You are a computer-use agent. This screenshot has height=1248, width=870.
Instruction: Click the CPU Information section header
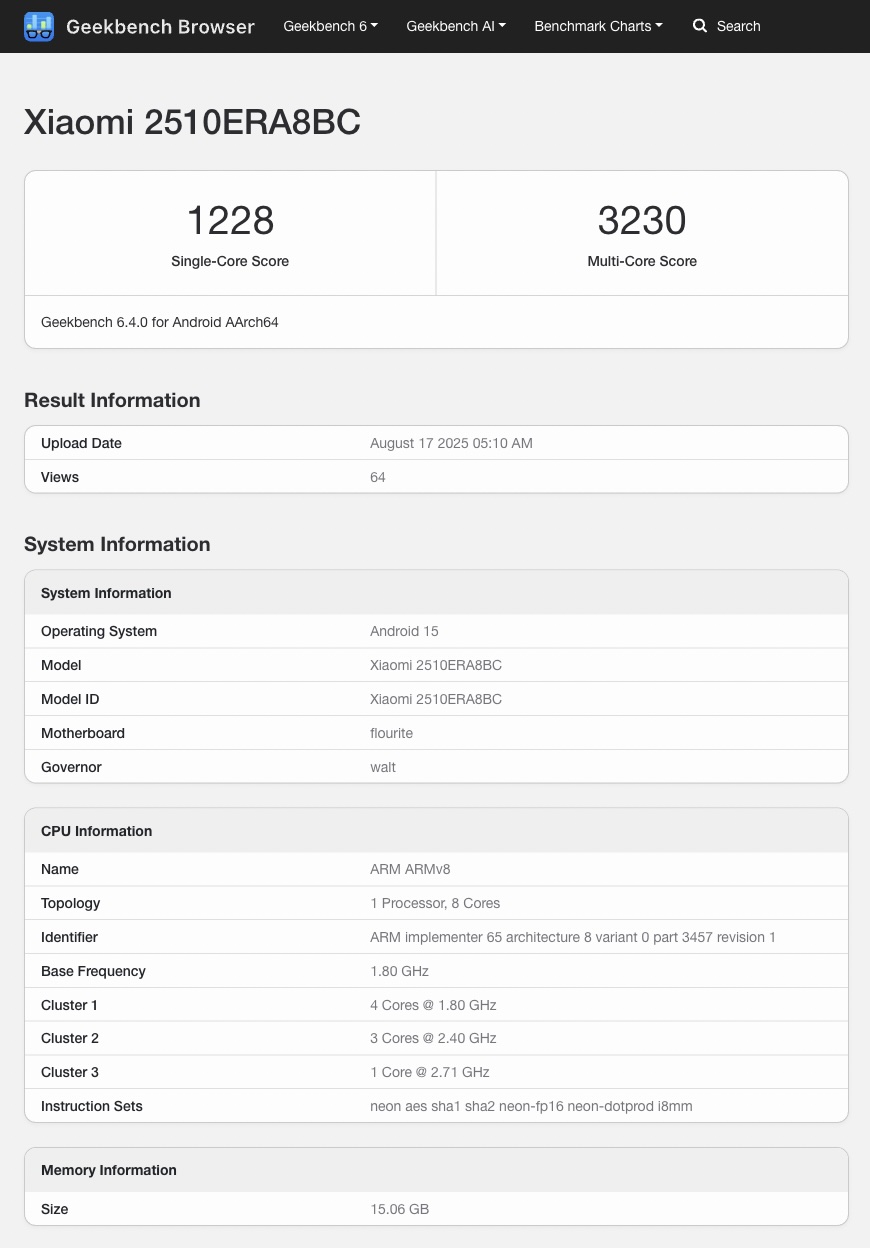click(97, 831)
